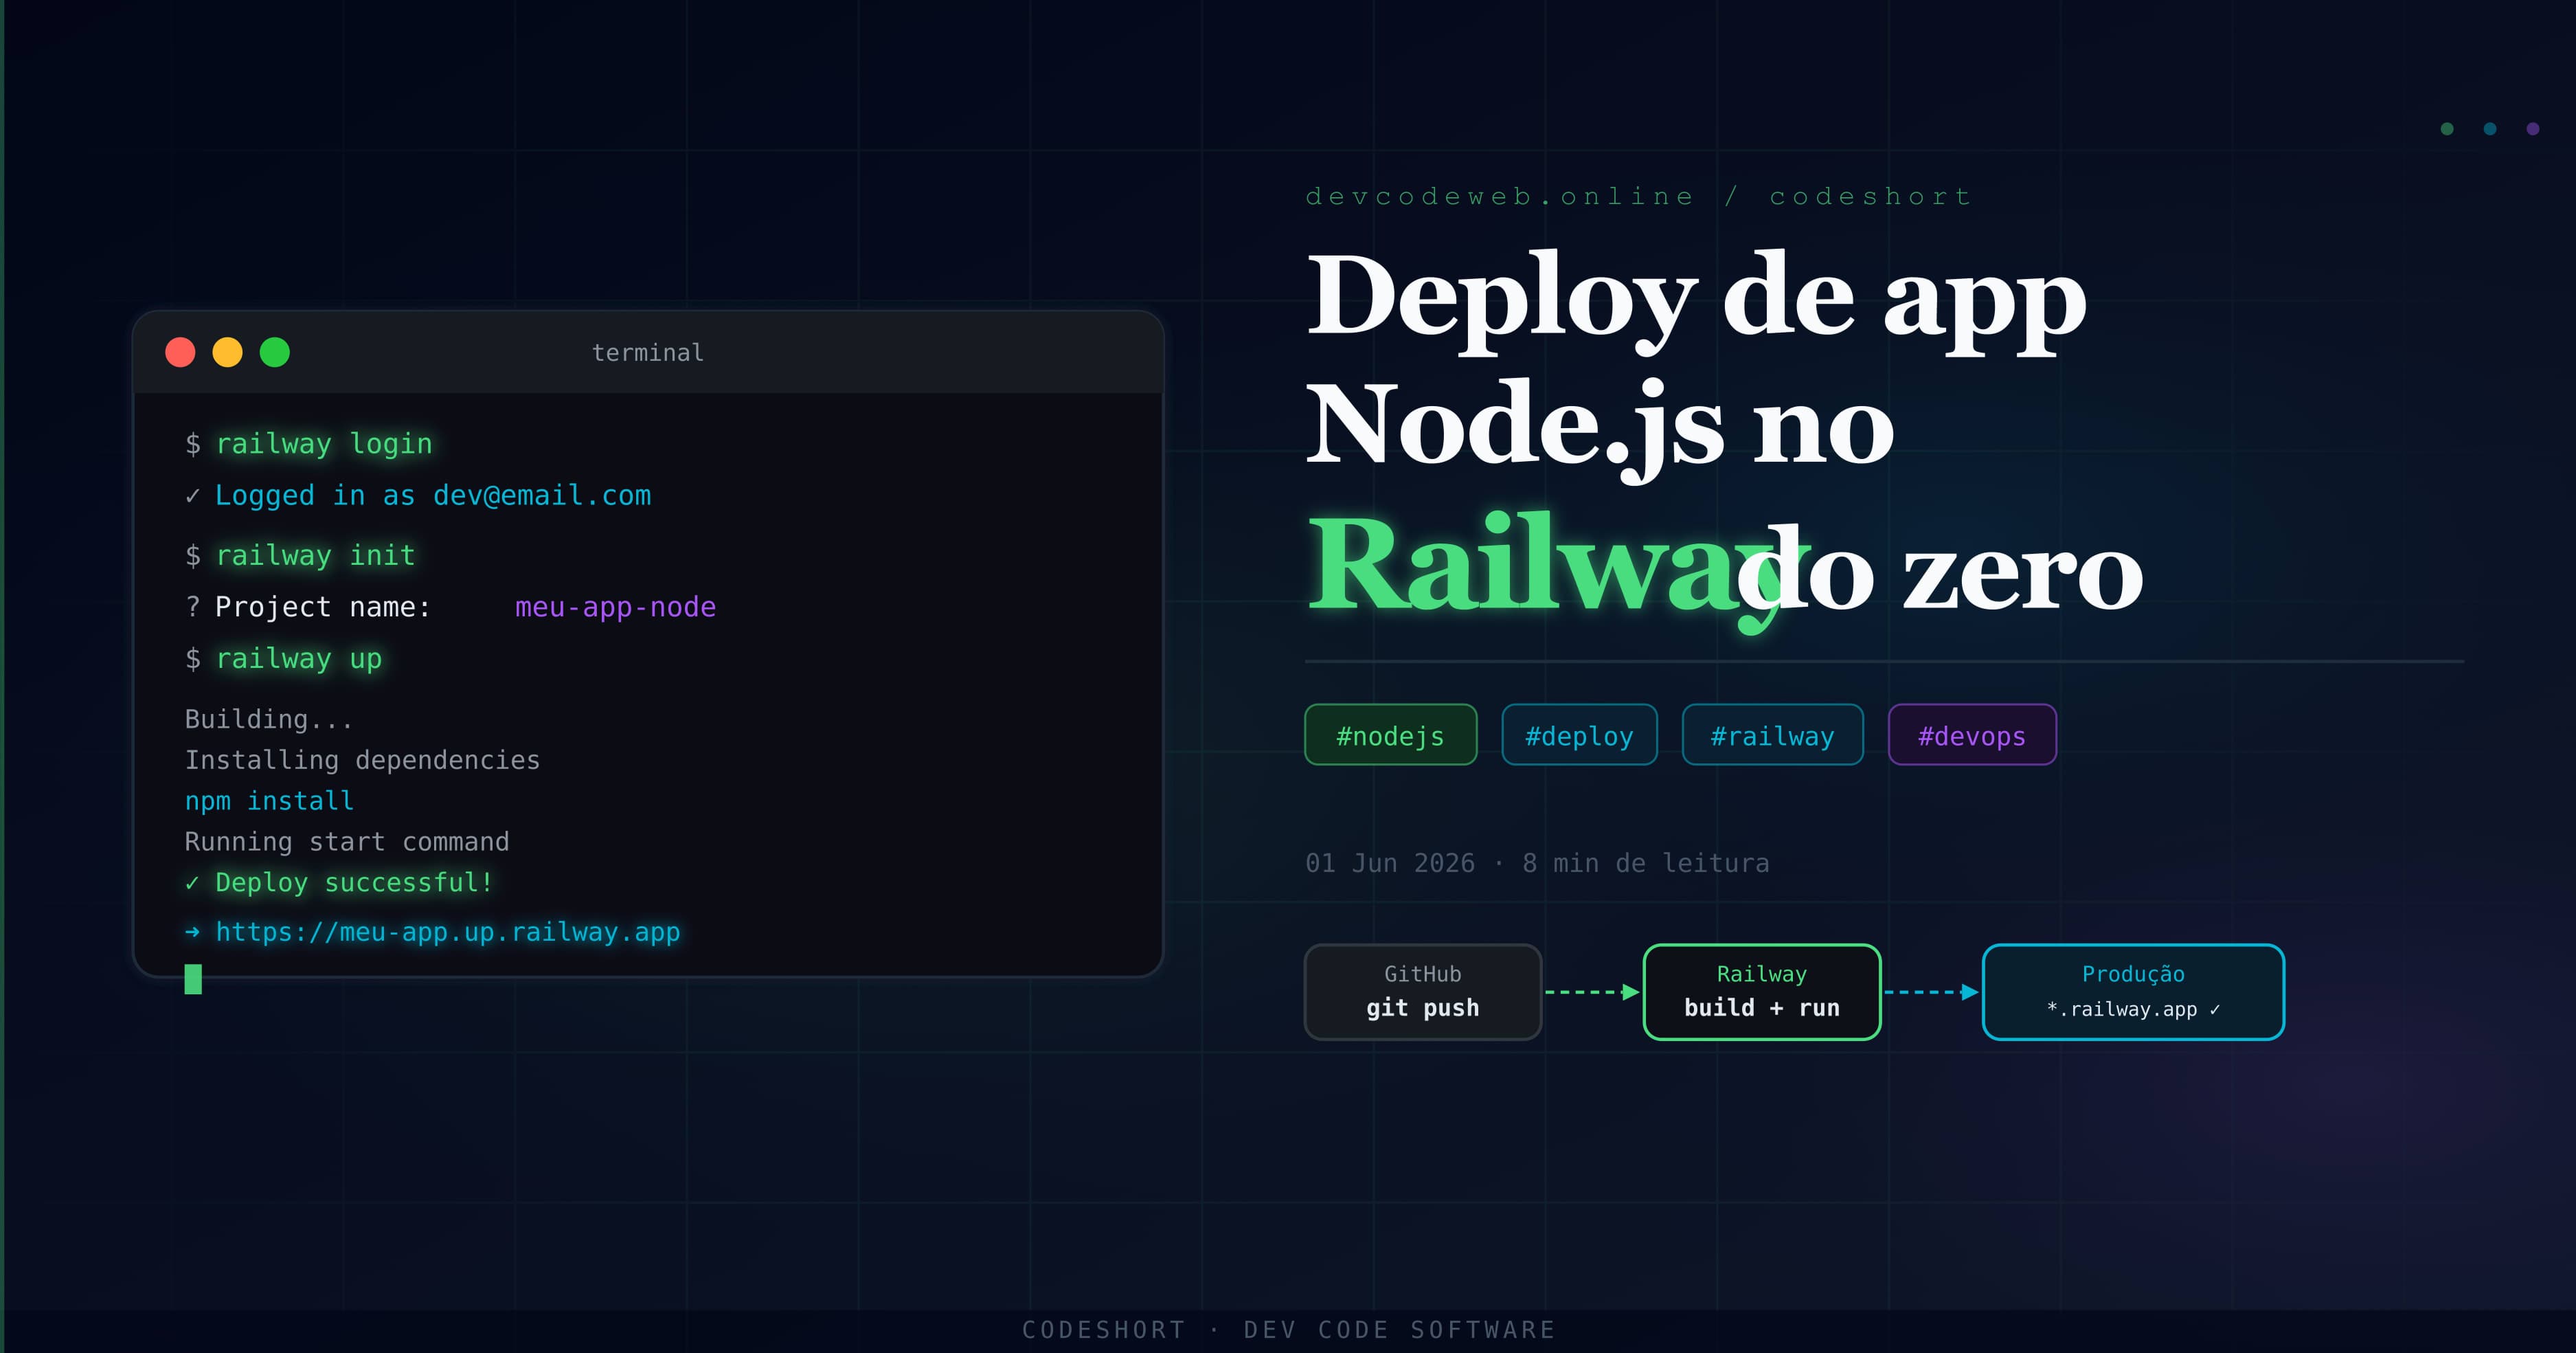Click the "Installing dependencies" line

pyautogui.click(x=362, y=760)
